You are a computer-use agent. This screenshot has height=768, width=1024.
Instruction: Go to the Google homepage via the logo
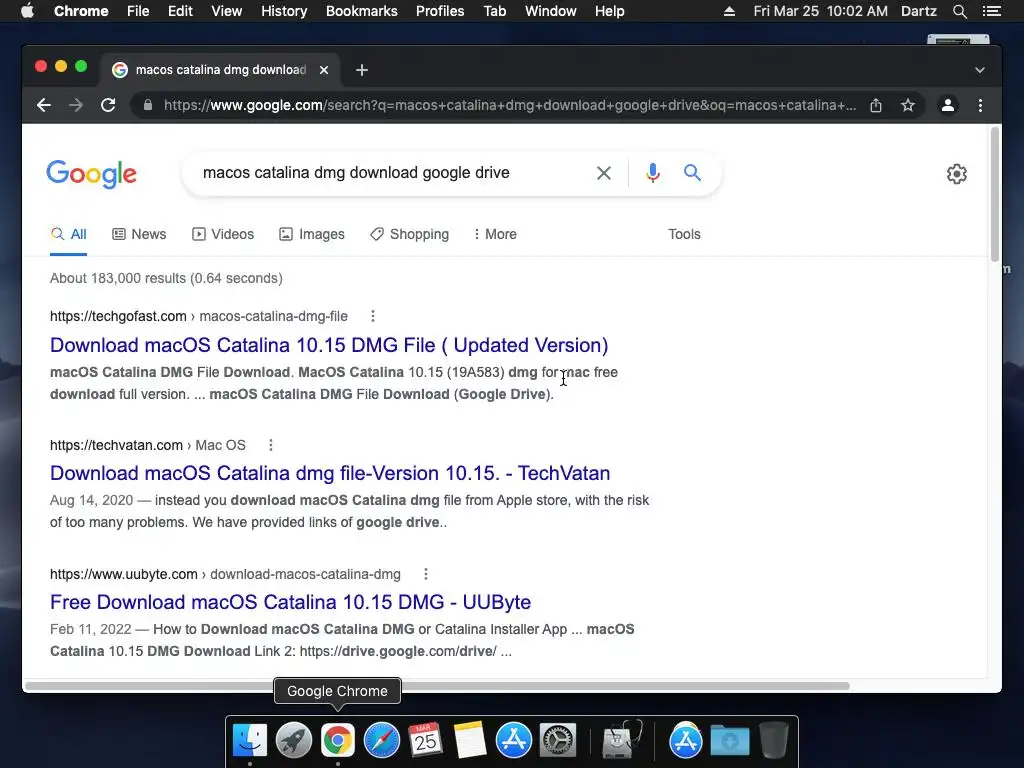(91, 174)
